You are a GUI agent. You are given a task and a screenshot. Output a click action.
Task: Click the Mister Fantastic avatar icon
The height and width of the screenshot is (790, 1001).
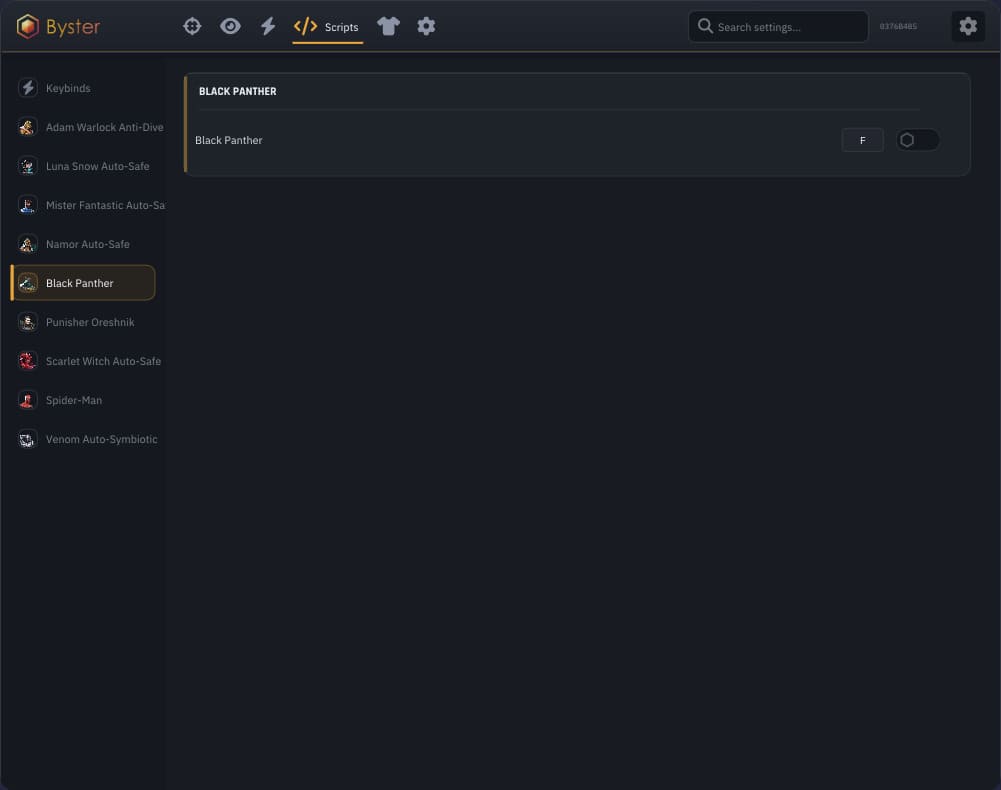pos(27,205)
